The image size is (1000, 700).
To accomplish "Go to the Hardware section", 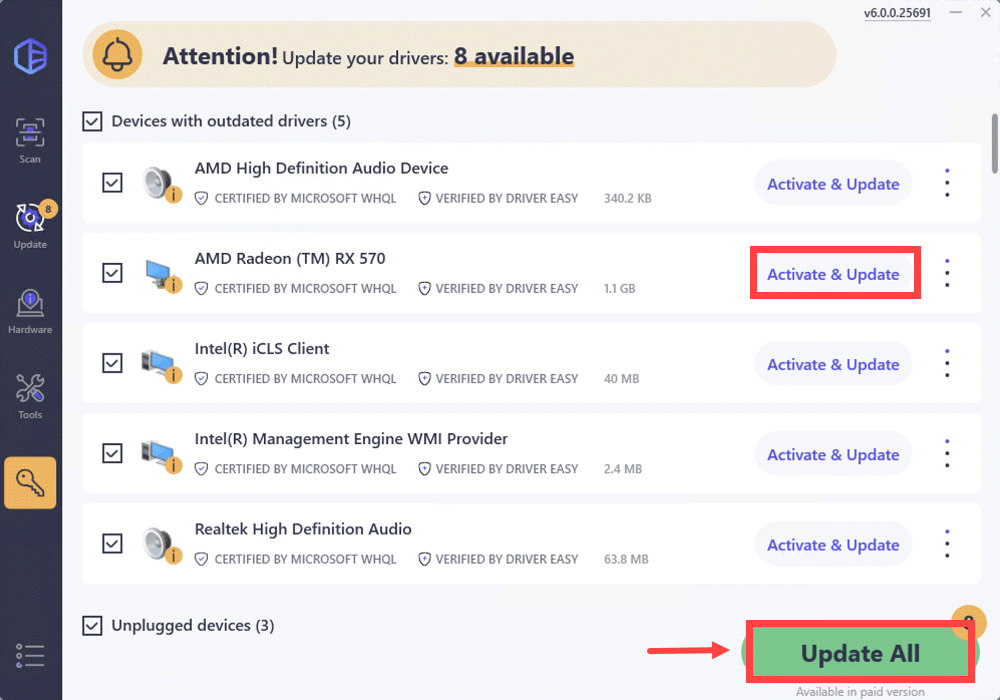I will [x=30, y=312].
